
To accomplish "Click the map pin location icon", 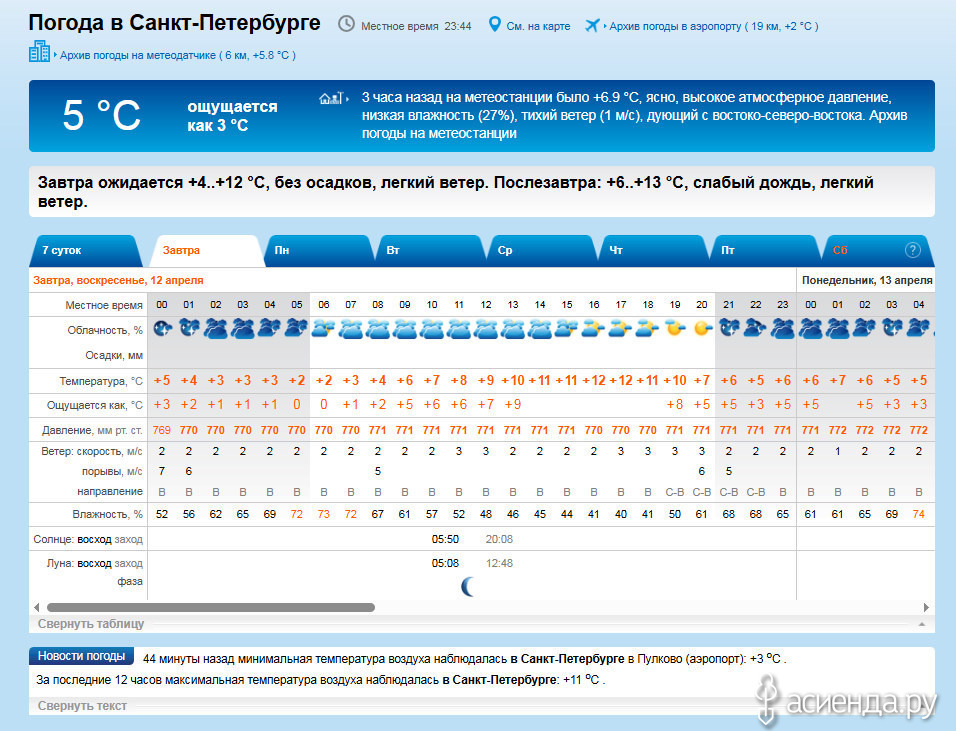I will (x=494, y=24).
